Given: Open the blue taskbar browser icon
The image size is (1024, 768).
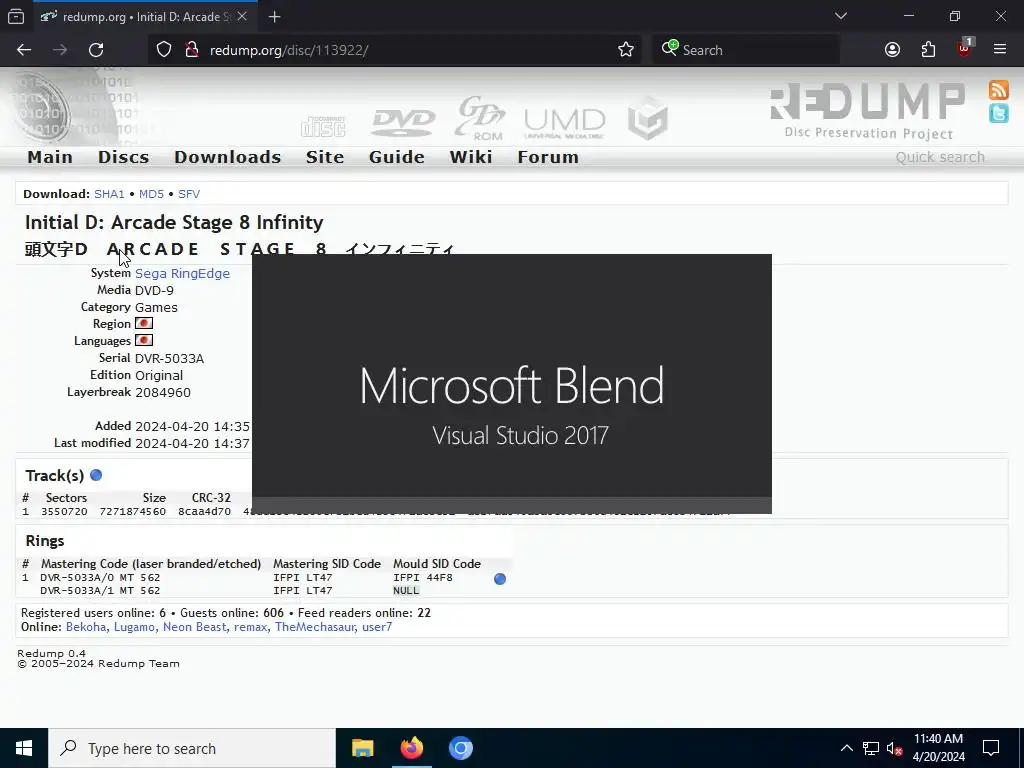Looking at the screenshot, I should [x=460, y=748].
